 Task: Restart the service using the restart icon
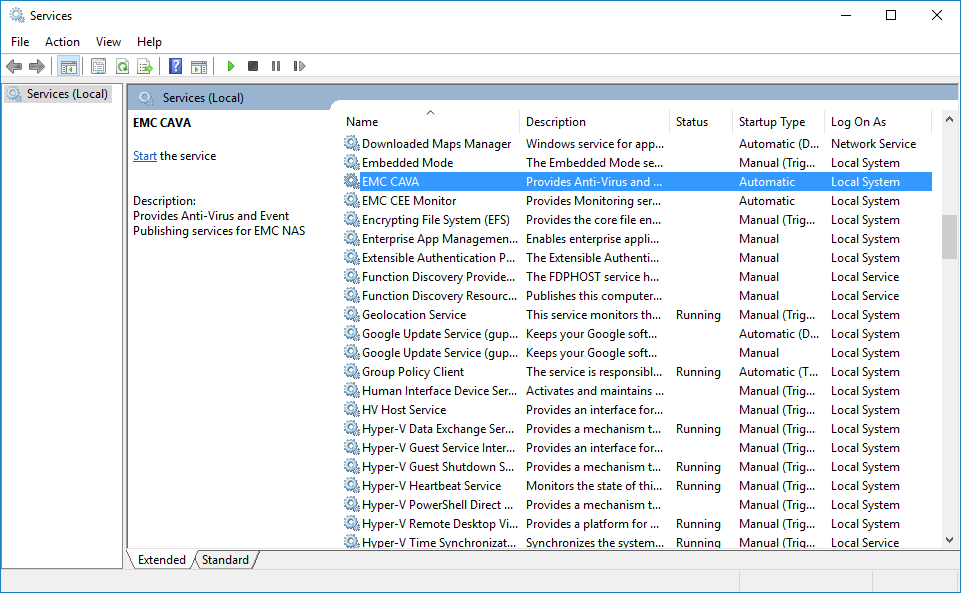[x=298, y=66]
